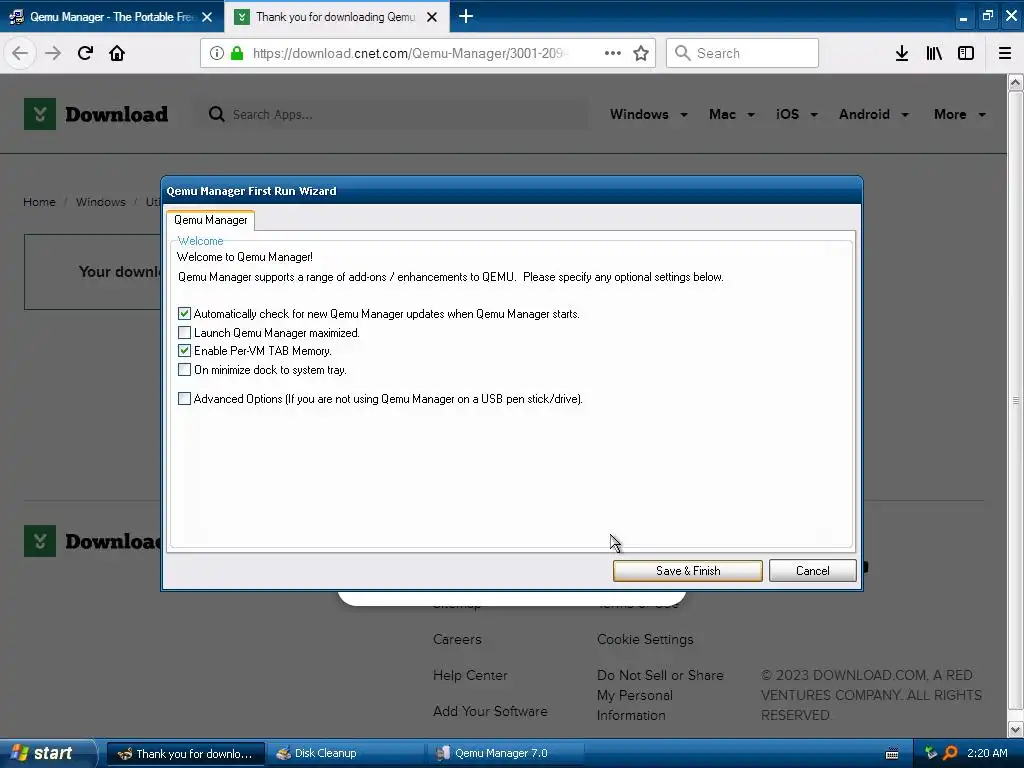
Task: Open the Careers footer link
Action: tap(457, 639)
